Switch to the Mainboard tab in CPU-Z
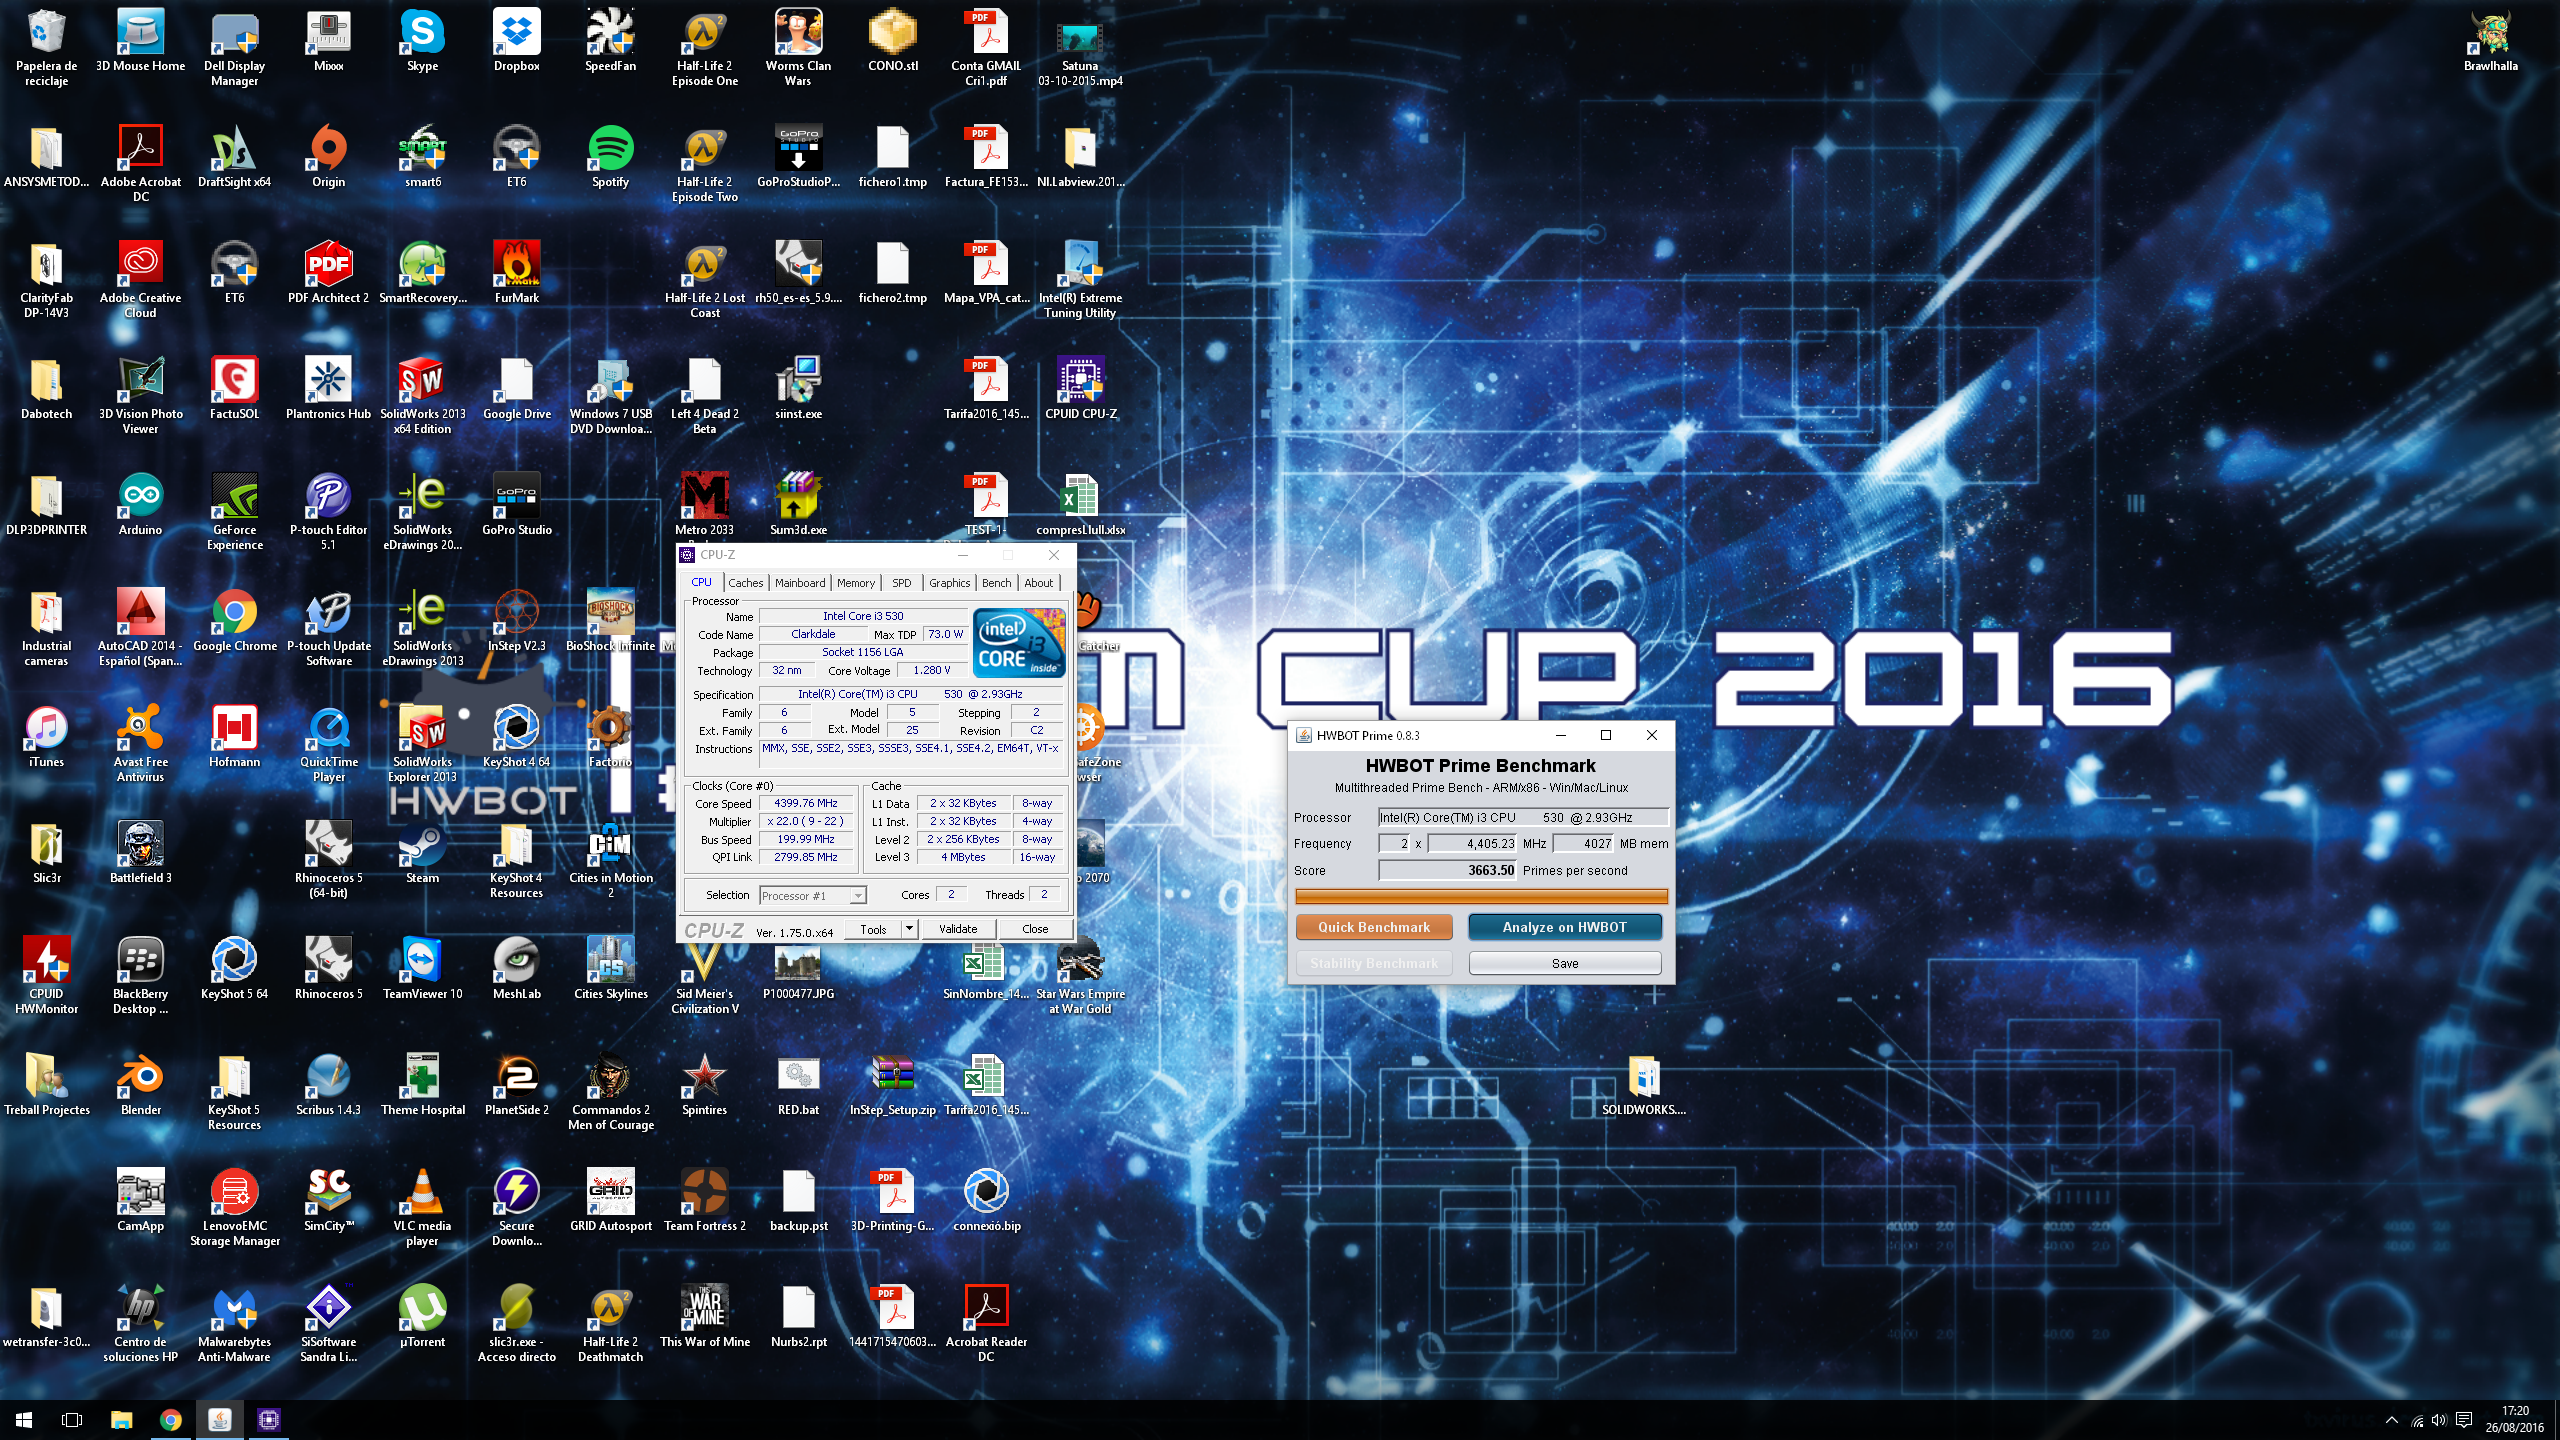 click(800, 583)
